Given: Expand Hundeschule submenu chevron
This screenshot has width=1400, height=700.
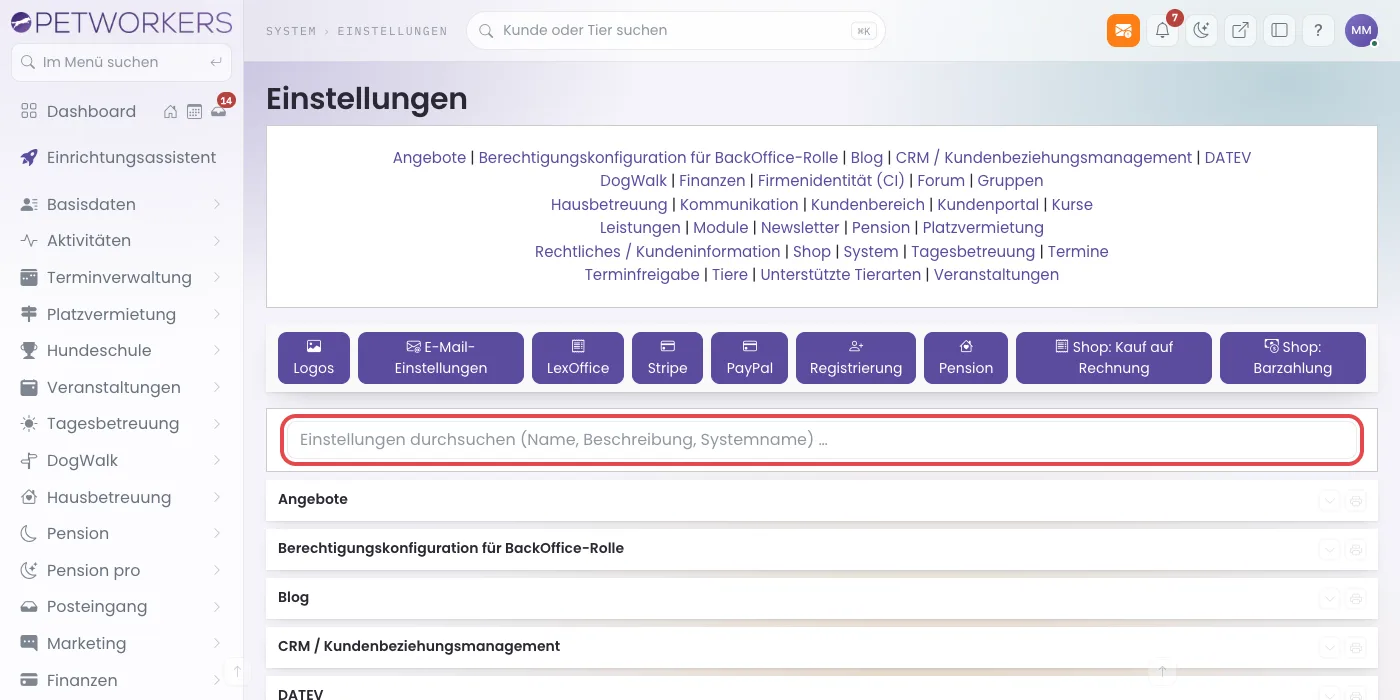Looking at the screenshot, I should pyautogui.click(x=217, y=351).
